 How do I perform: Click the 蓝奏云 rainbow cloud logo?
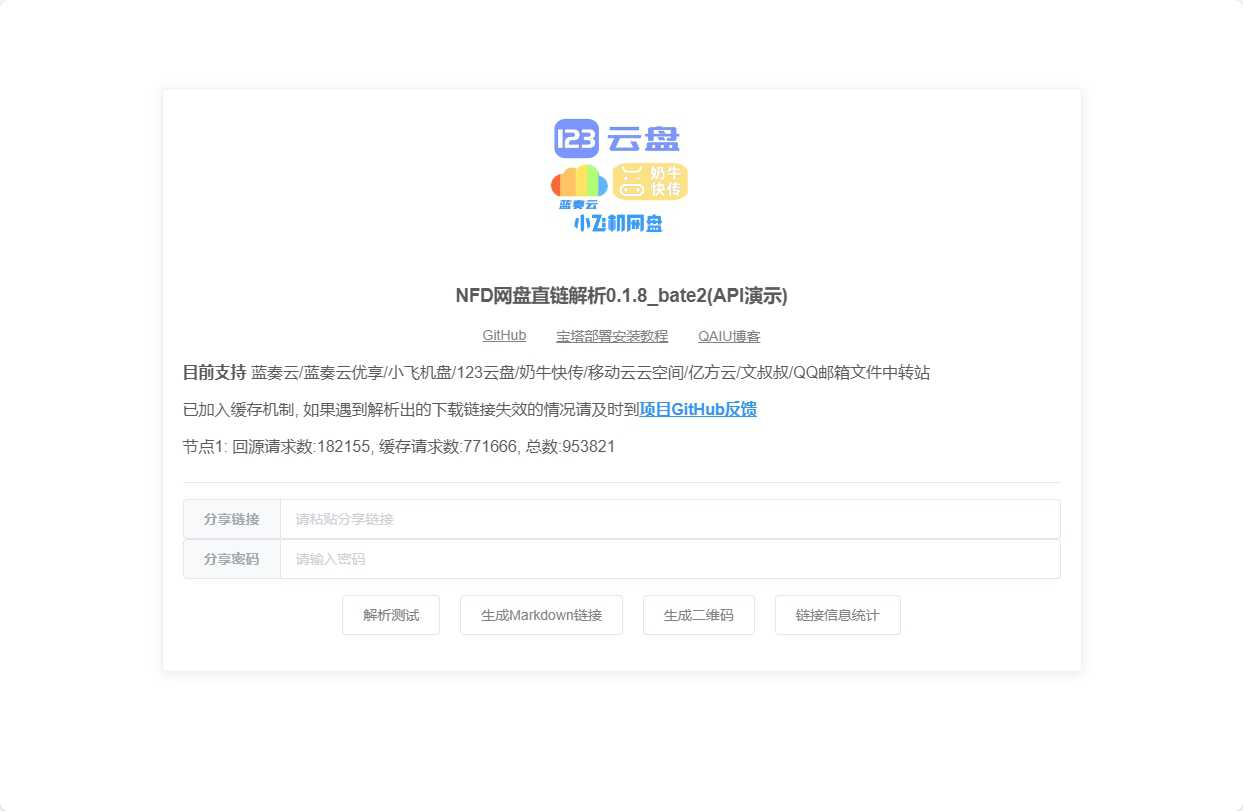pyautogui.click(x=579, y=186)
